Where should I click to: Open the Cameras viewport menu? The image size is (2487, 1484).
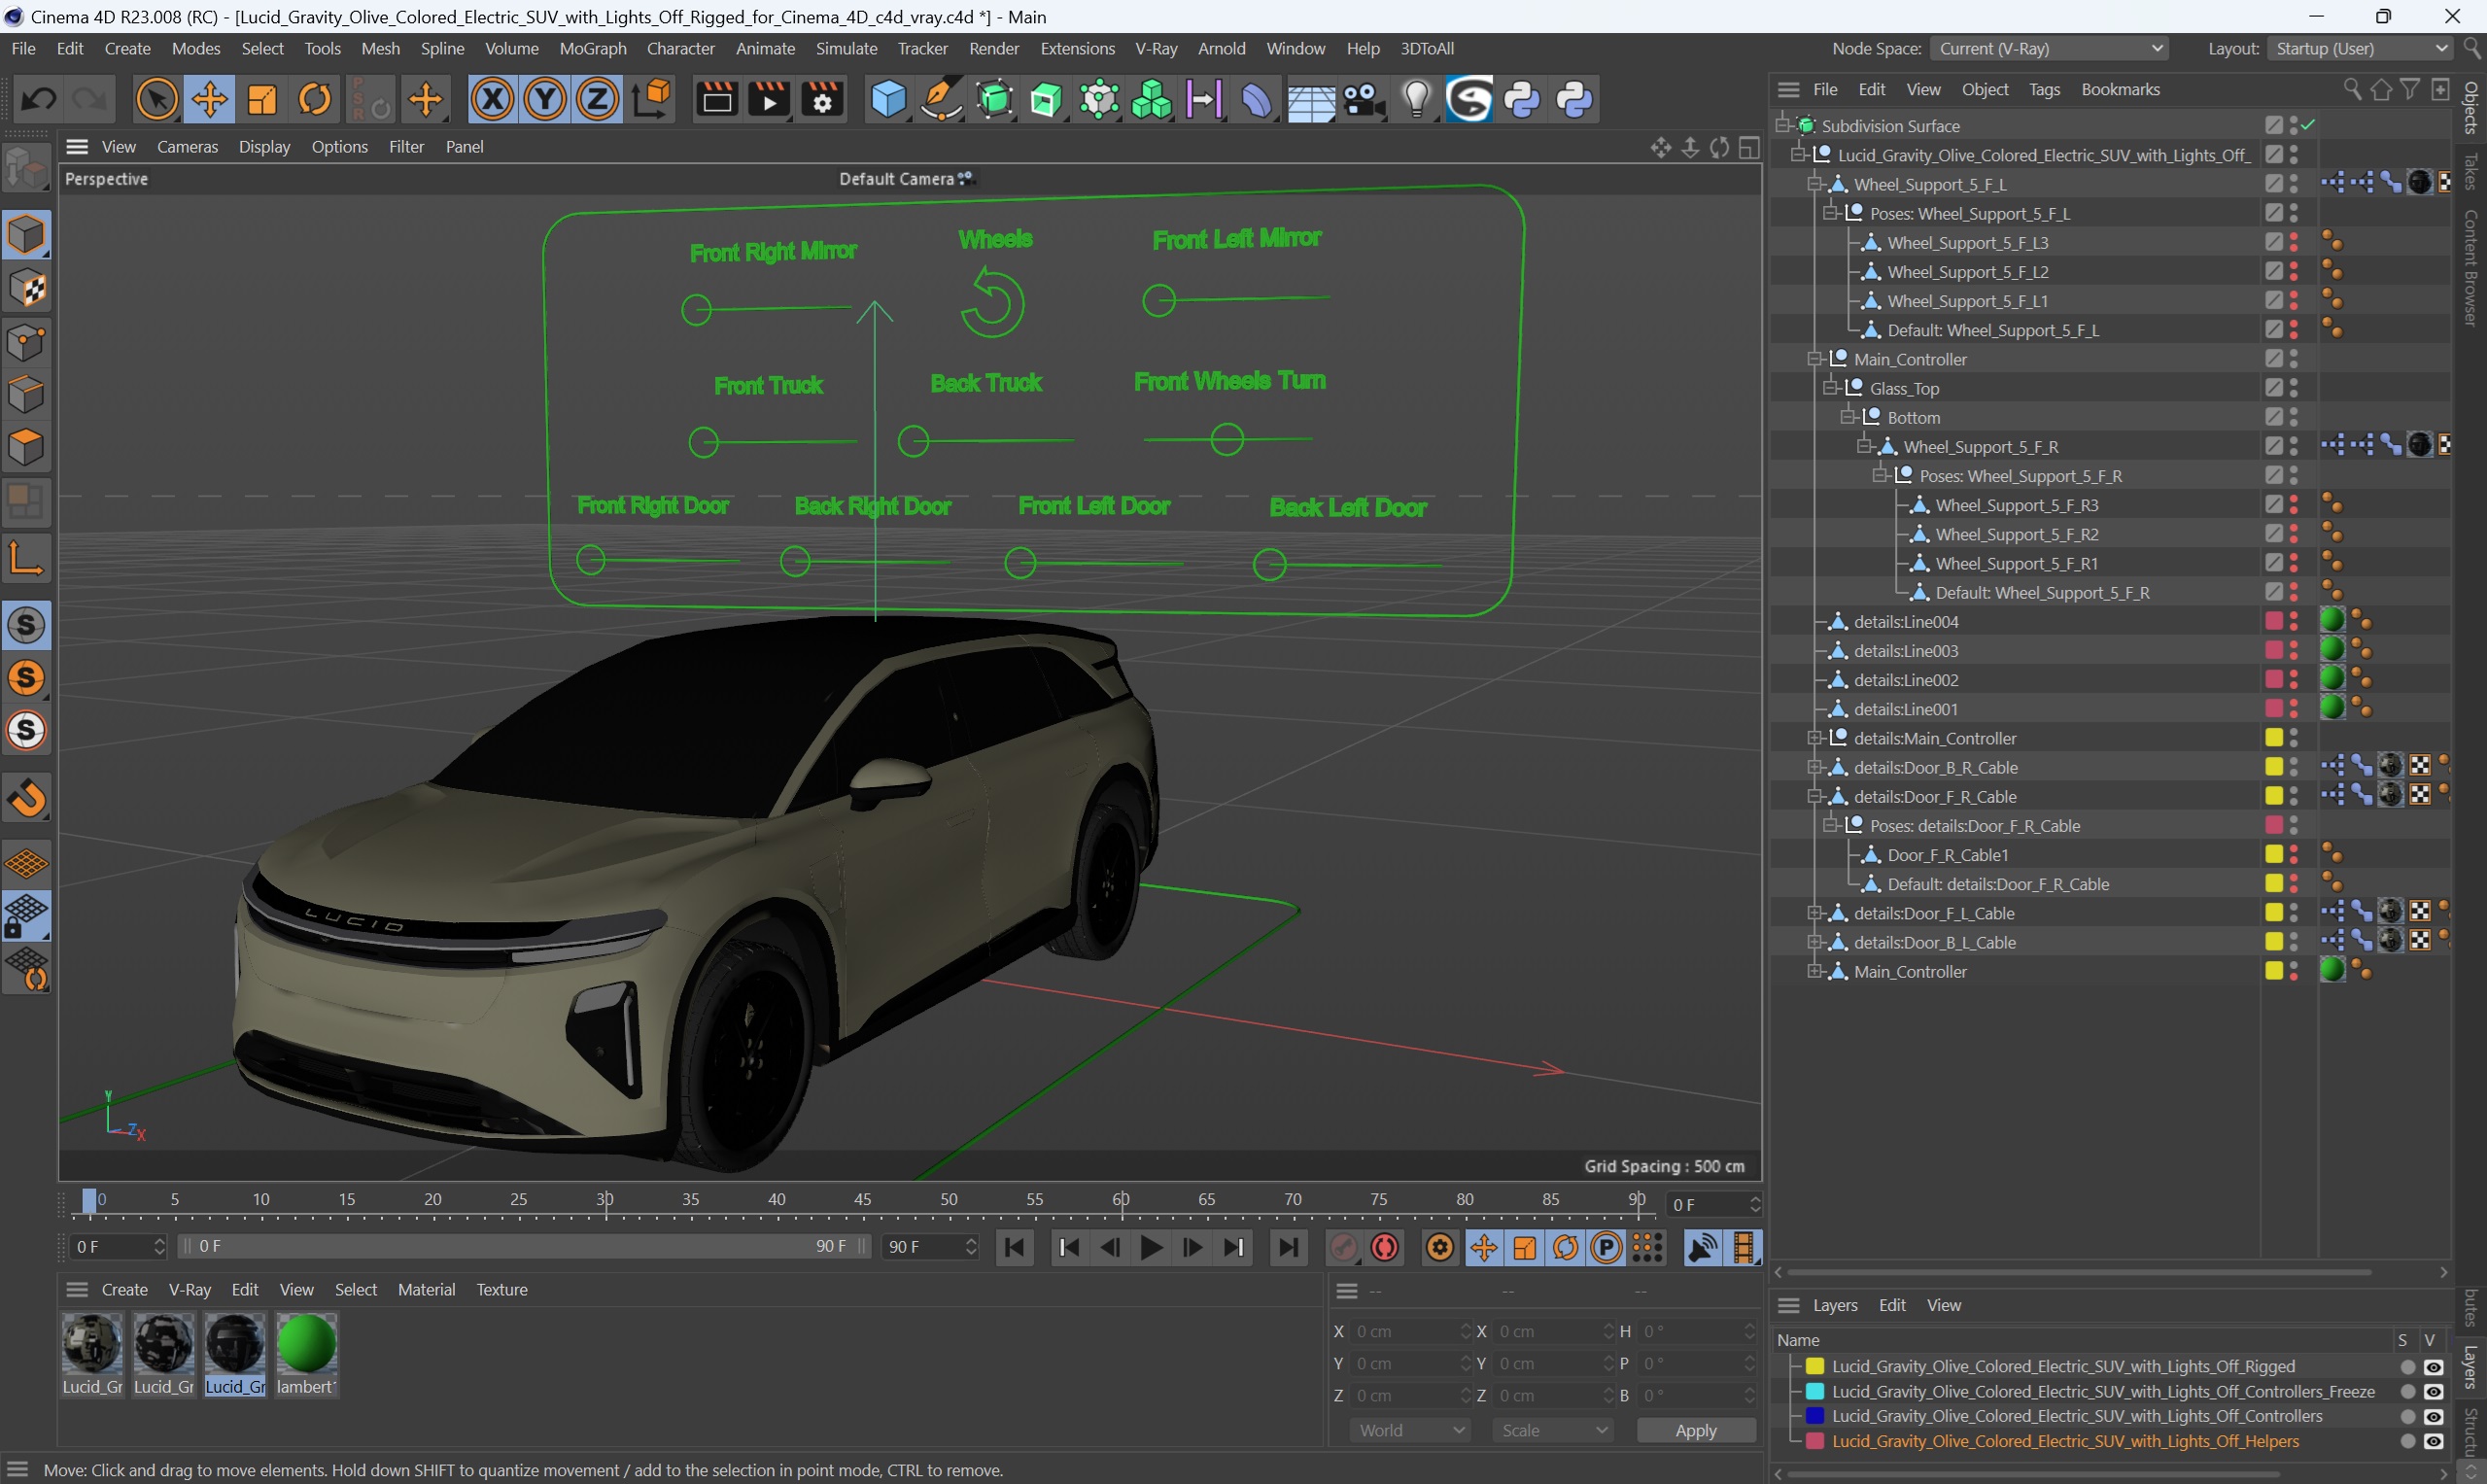click(x=187, y=146)
